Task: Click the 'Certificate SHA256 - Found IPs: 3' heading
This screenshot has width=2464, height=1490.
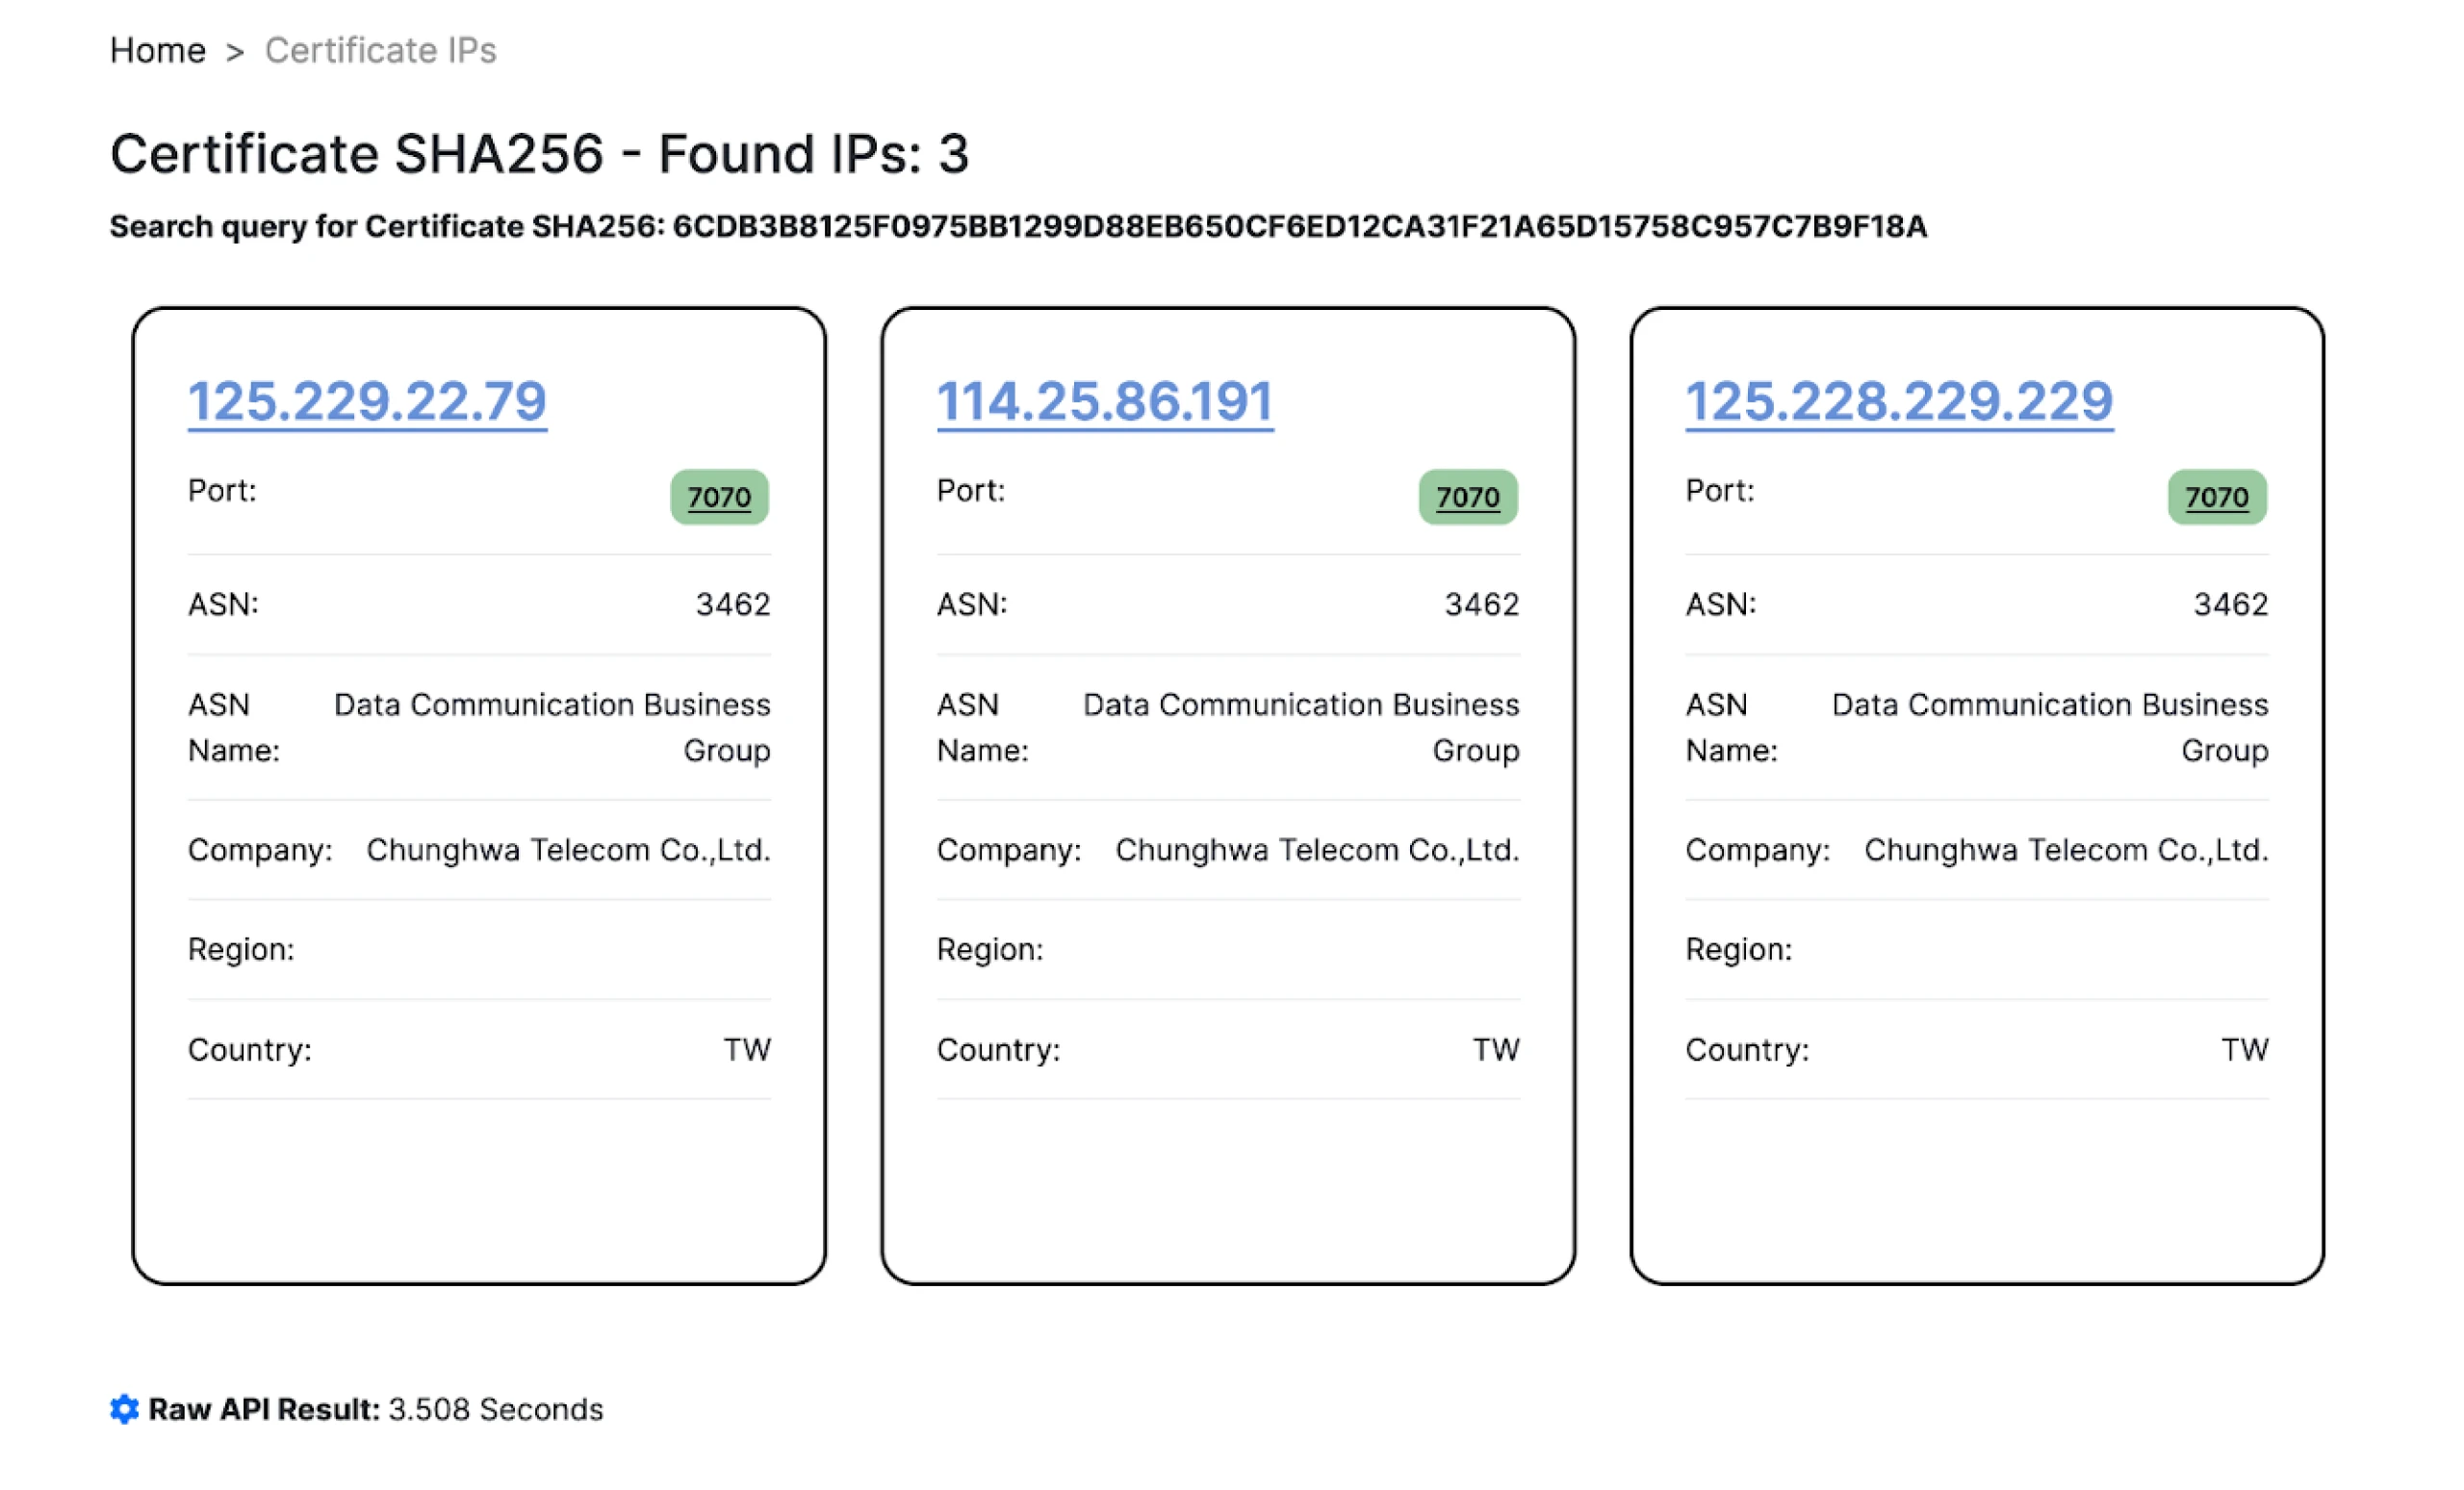Action: click(x=539, y=153)
